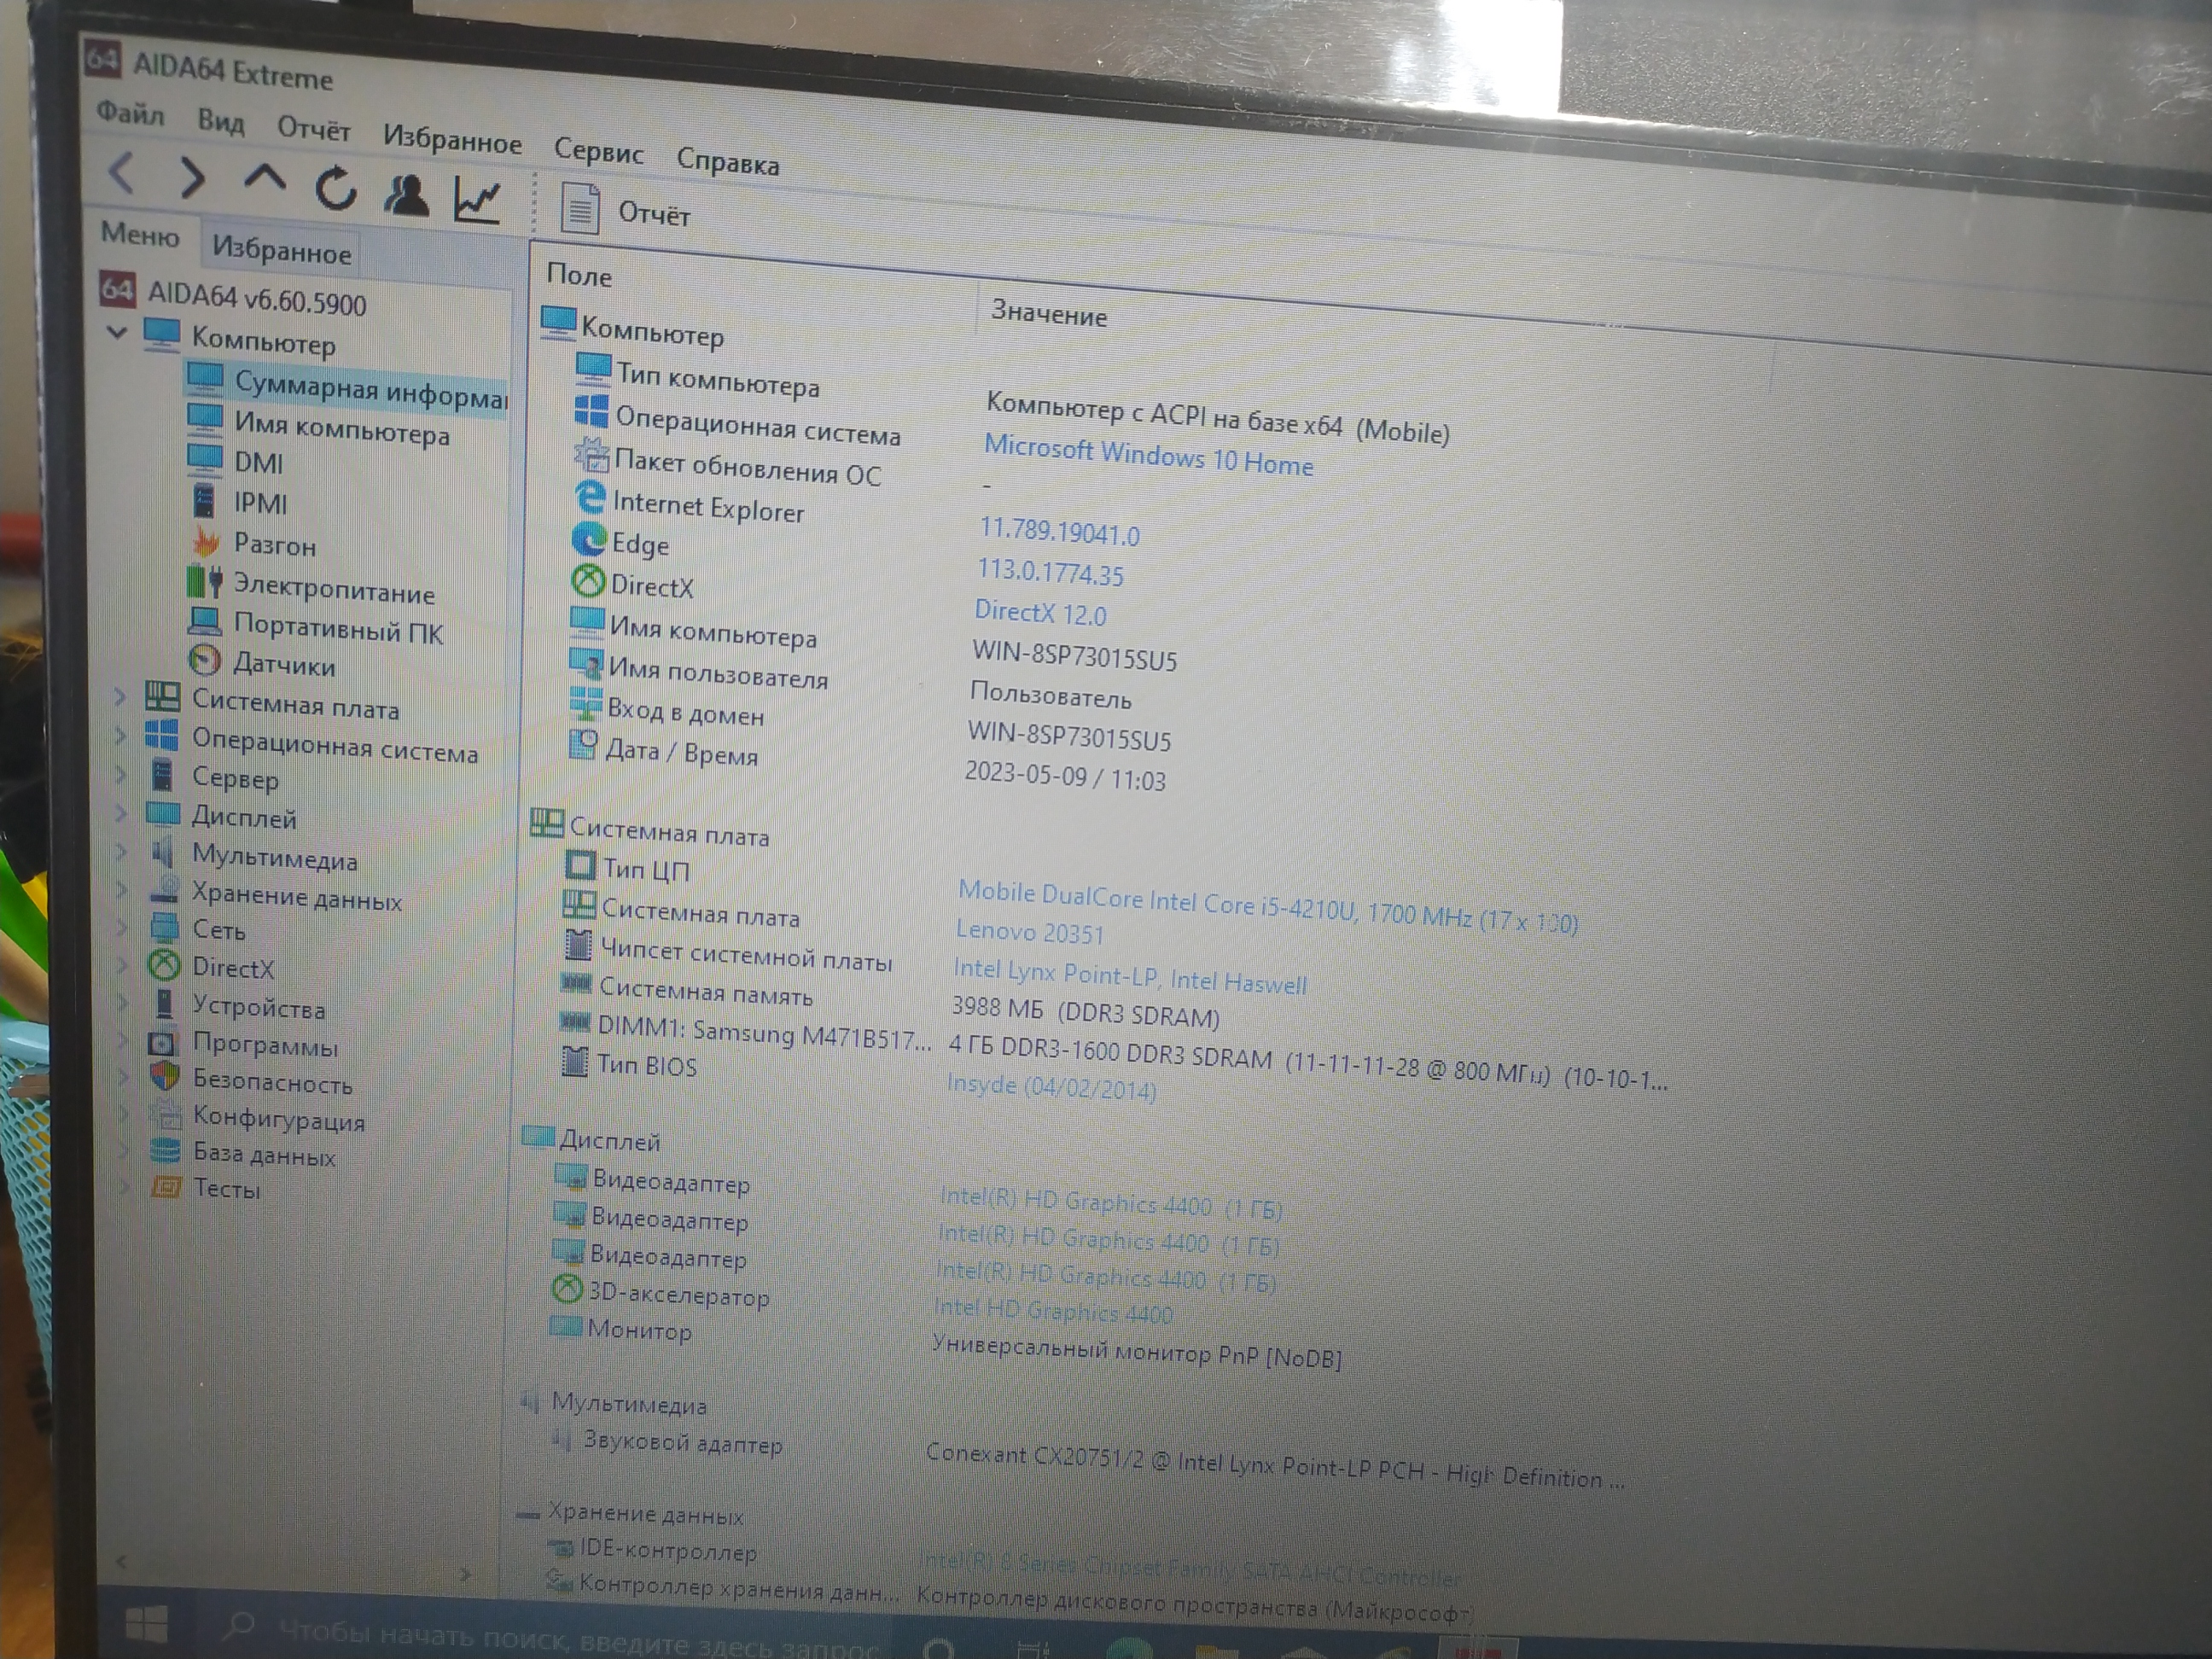Click the 3988 МБ (DDR3 SDRAM) value
The height and width of the screenshot is (1659, 2212).
1086,1010
